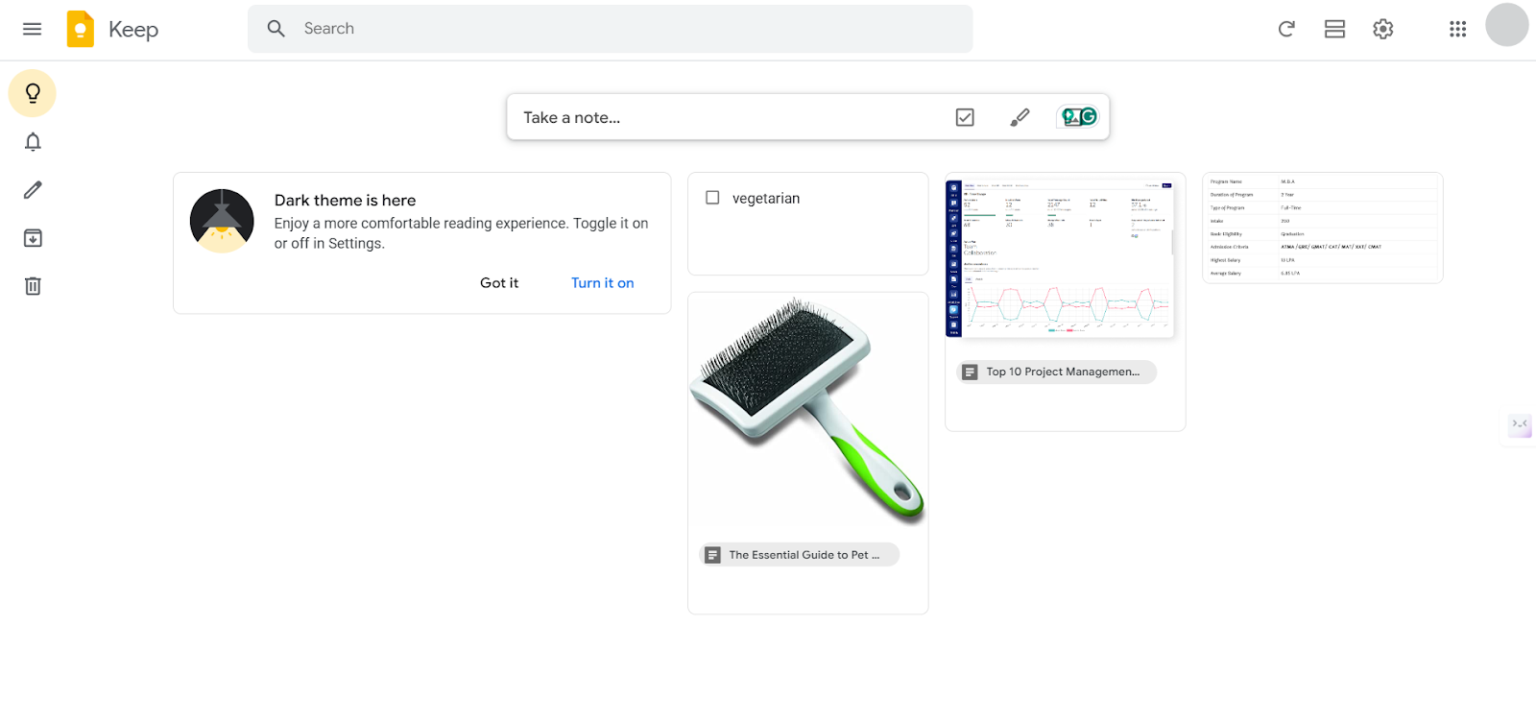Viewport: 1536px width, 721px height.
Task: Create a new list with checkbox icon
Action: [x=964, y=117]
